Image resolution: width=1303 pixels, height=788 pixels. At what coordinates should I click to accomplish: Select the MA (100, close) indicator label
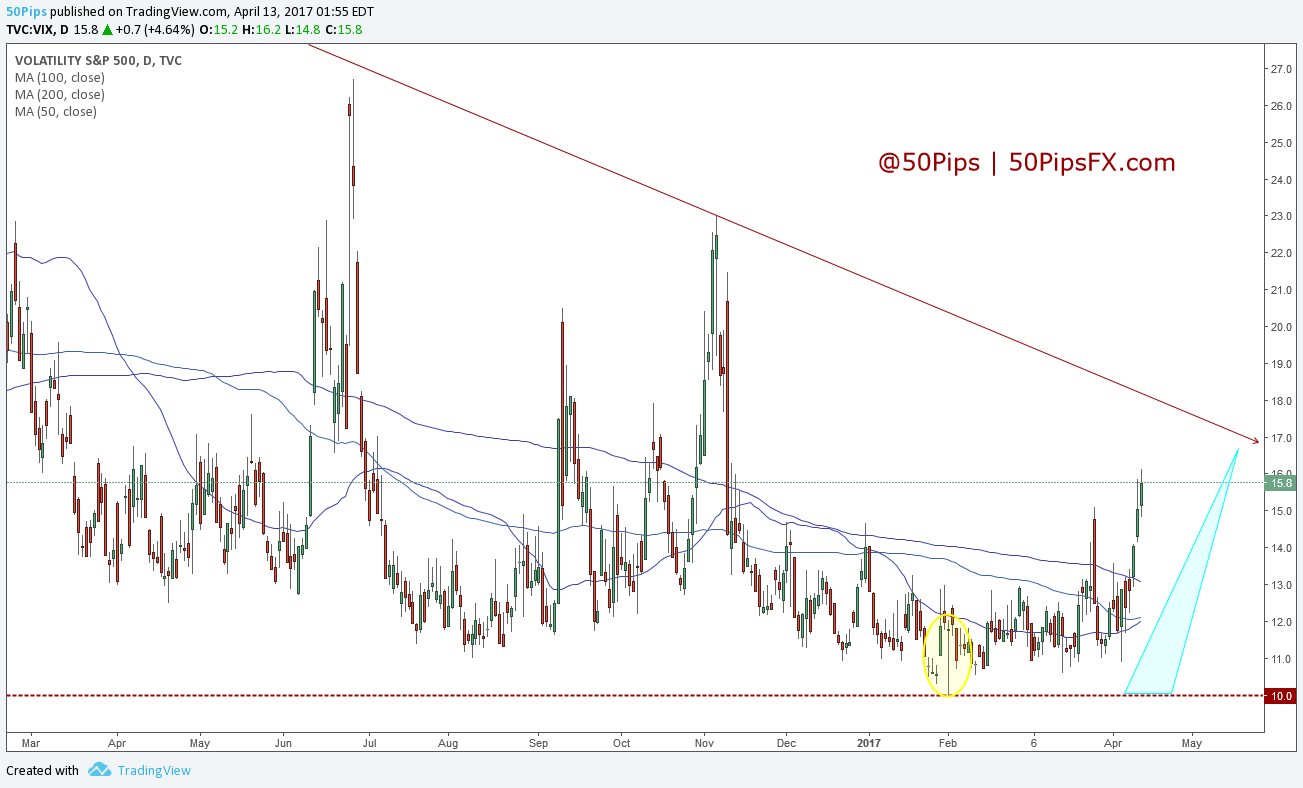coord(59,77)
